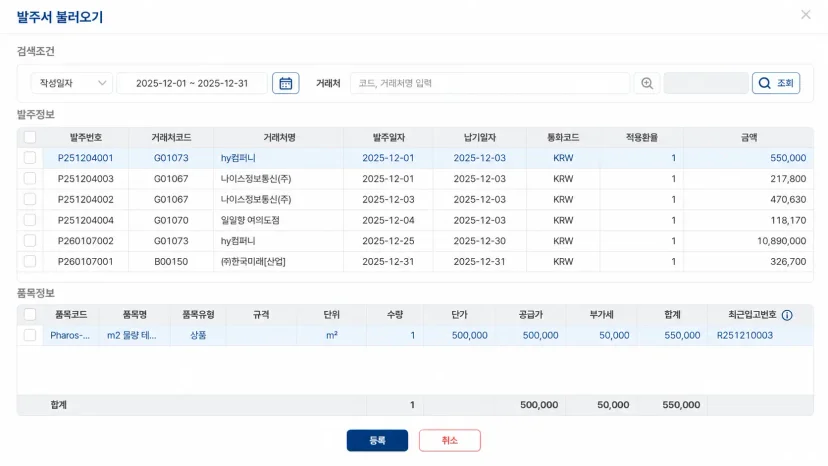The image size is (828, 466).
Task: Click the 등록 button
Action: pyautogui.click(x=377, y=441)
